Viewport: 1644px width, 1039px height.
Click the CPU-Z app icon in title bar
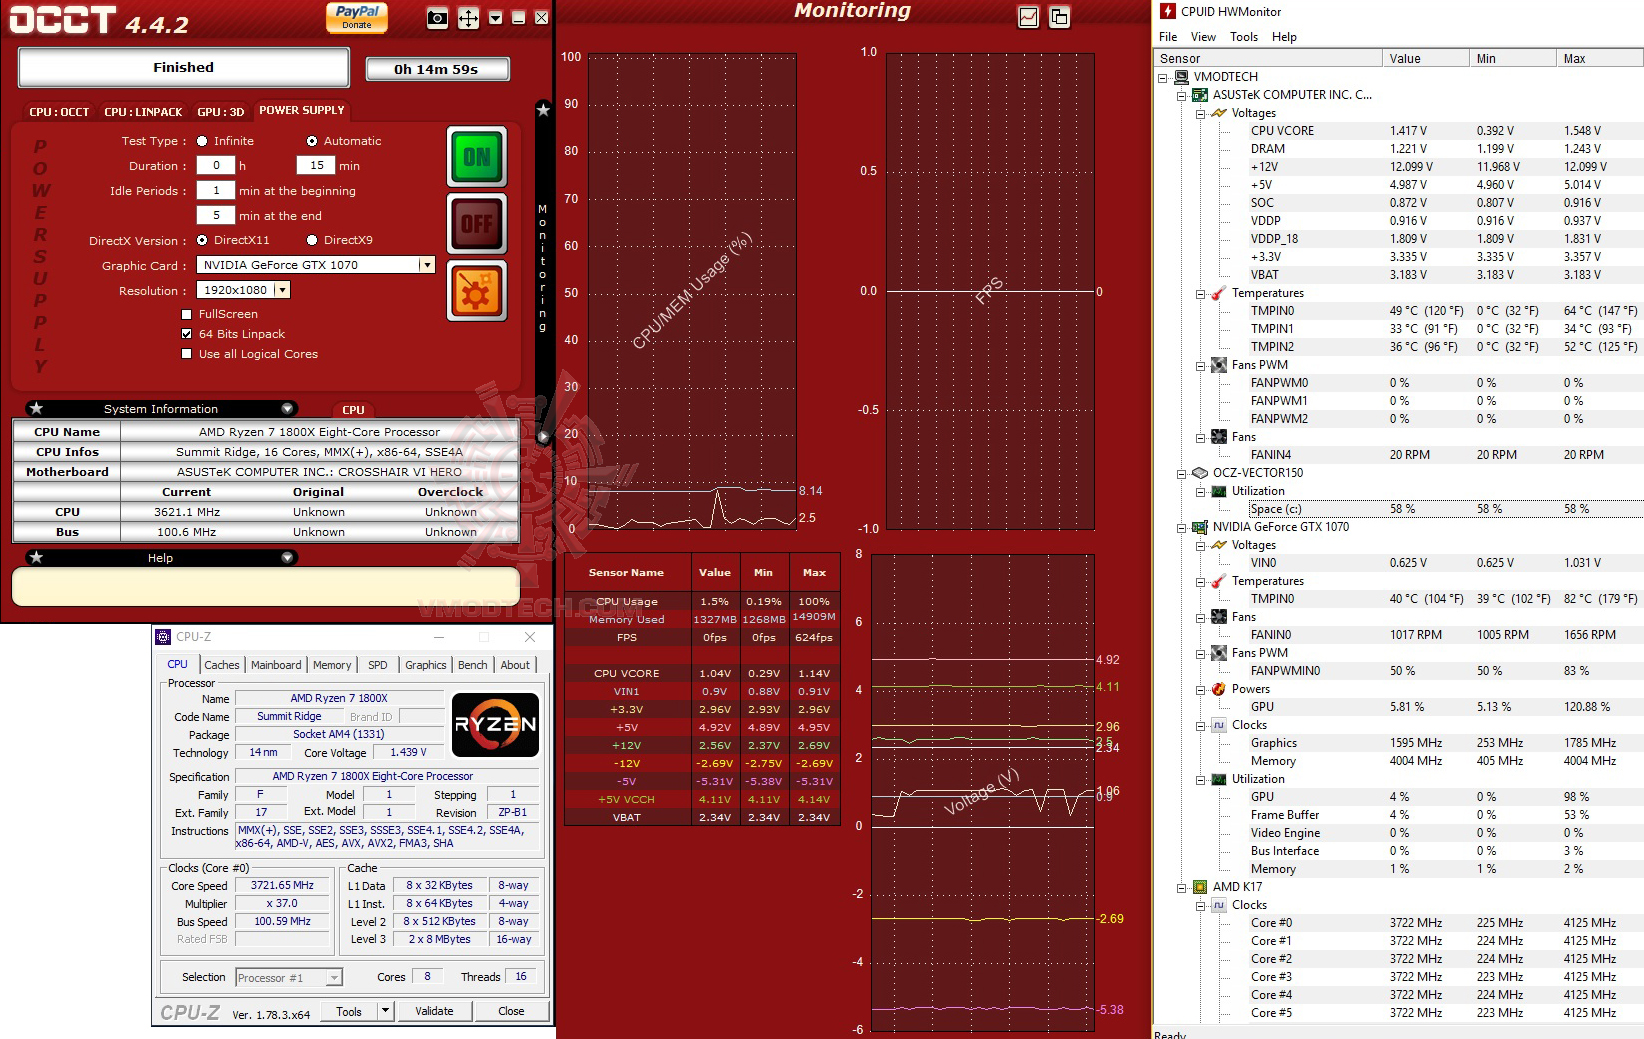[163, 637]
